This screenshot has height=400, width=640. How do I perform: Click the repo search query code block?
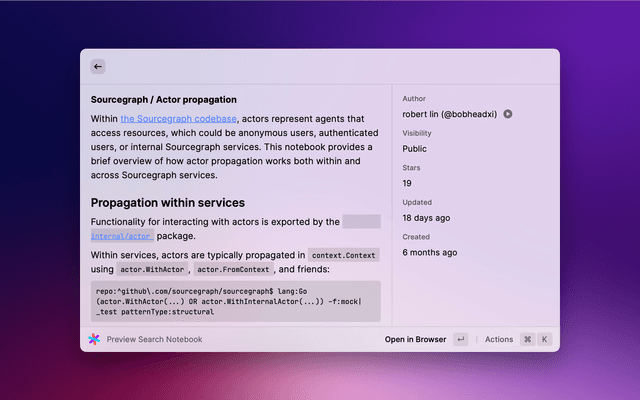click(236, 301)
